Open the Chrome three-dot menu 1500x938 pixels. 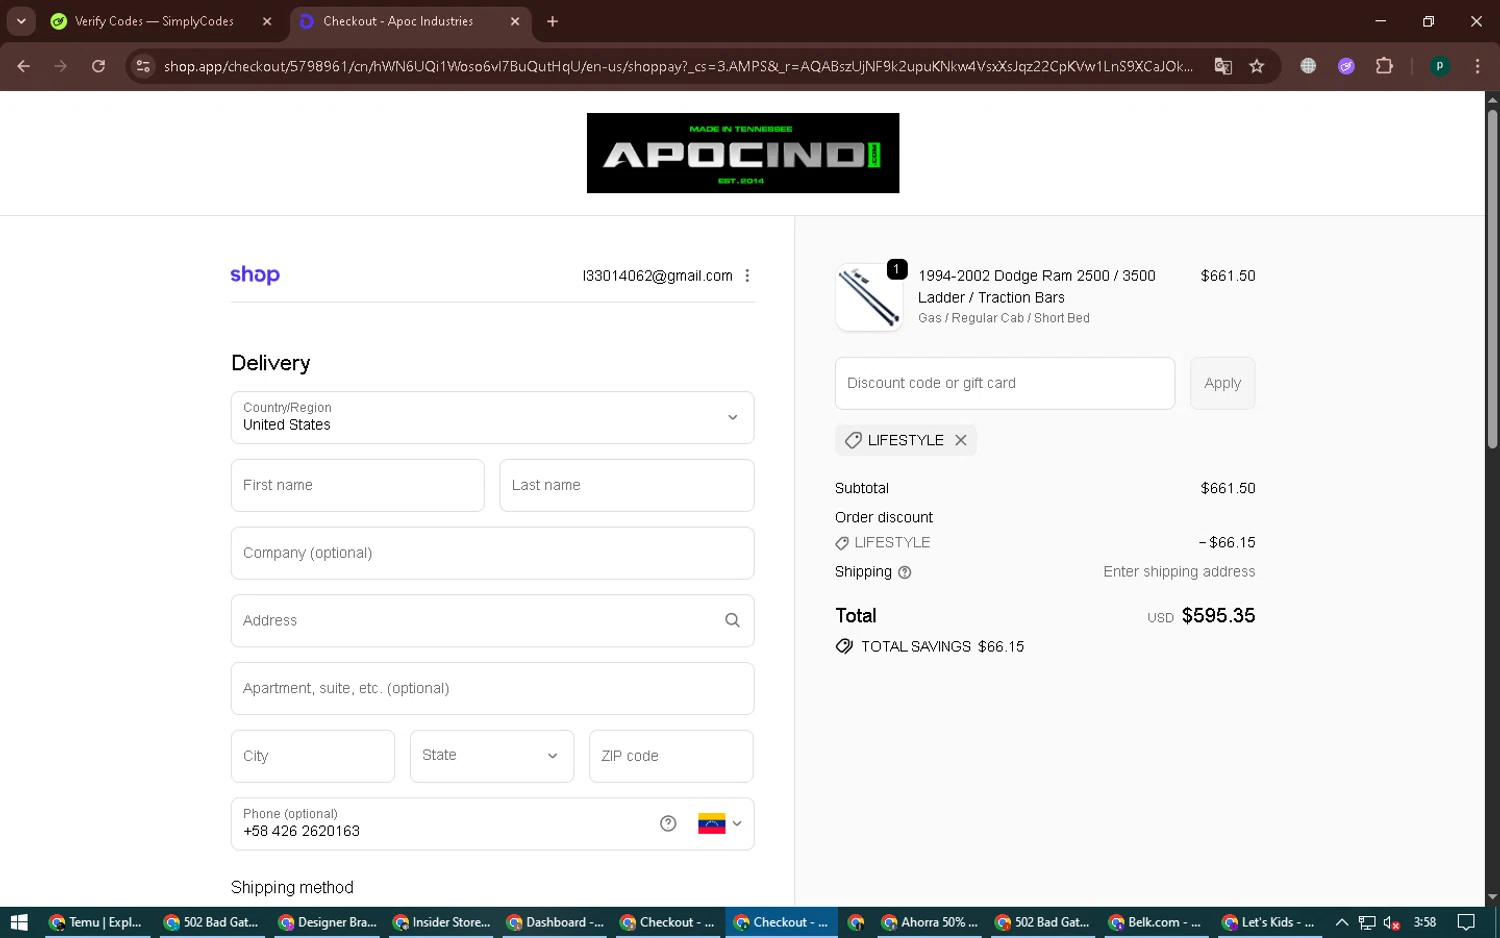coord(1477,66)
